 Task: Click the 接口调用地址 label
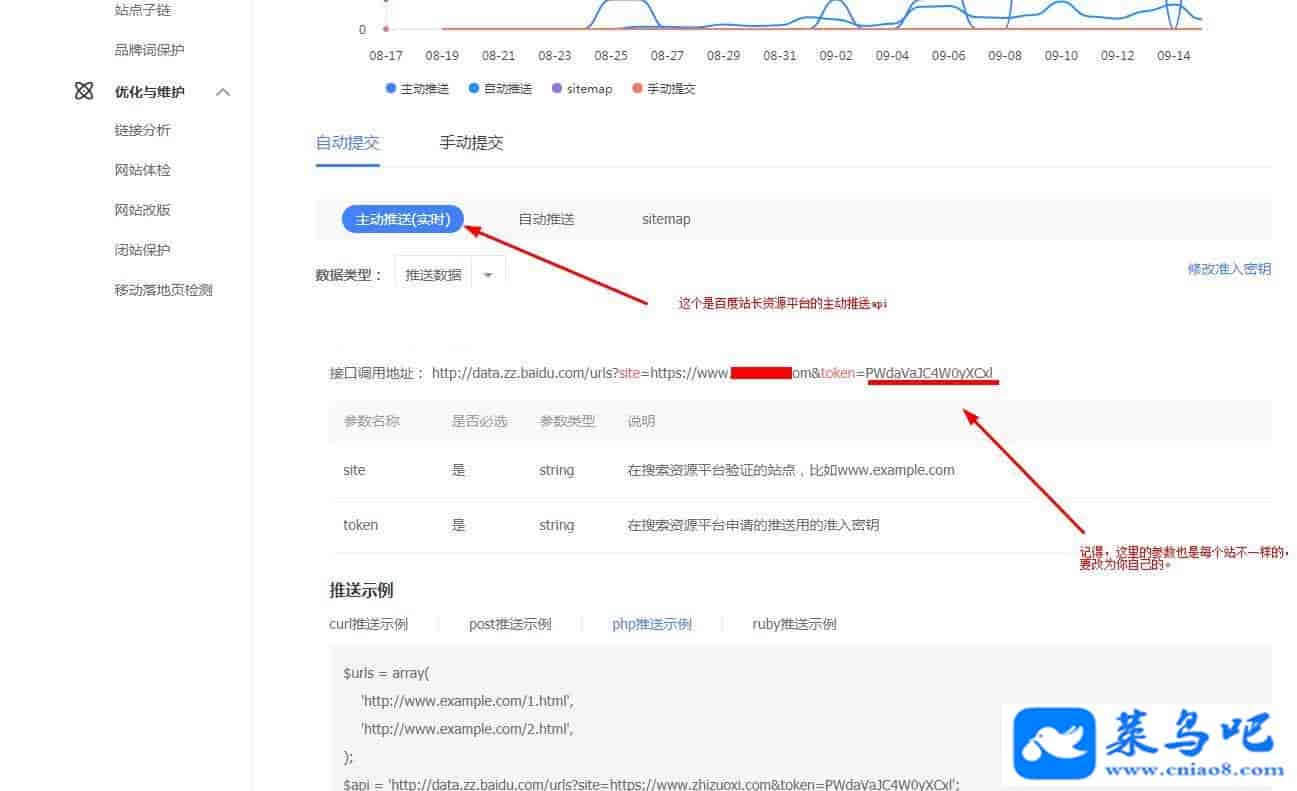[x=378, y=373]
